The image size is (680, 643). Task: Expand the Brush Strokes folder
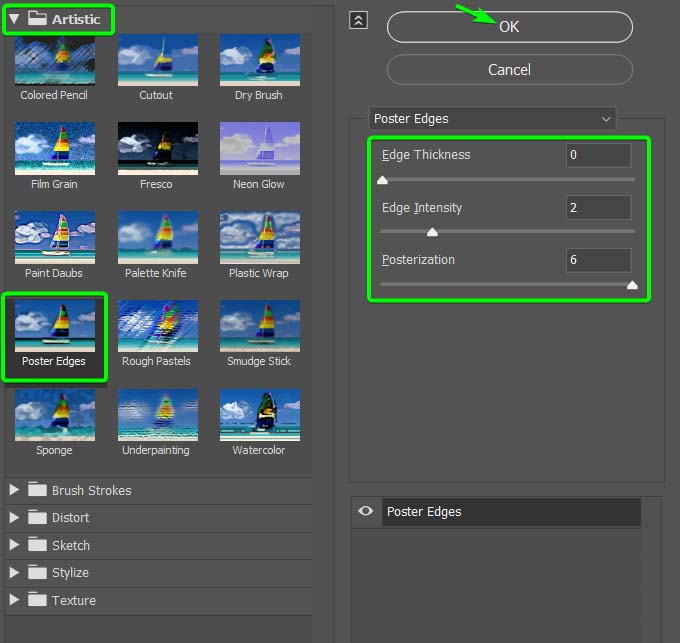tap(14, 490)
